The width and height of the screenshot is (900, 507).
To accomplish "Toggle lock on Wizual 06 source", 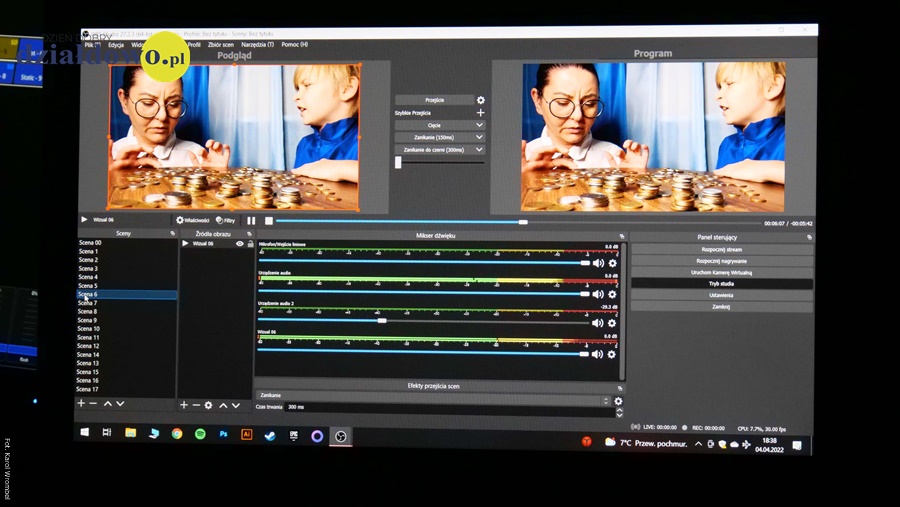I will tap(250, 243).
